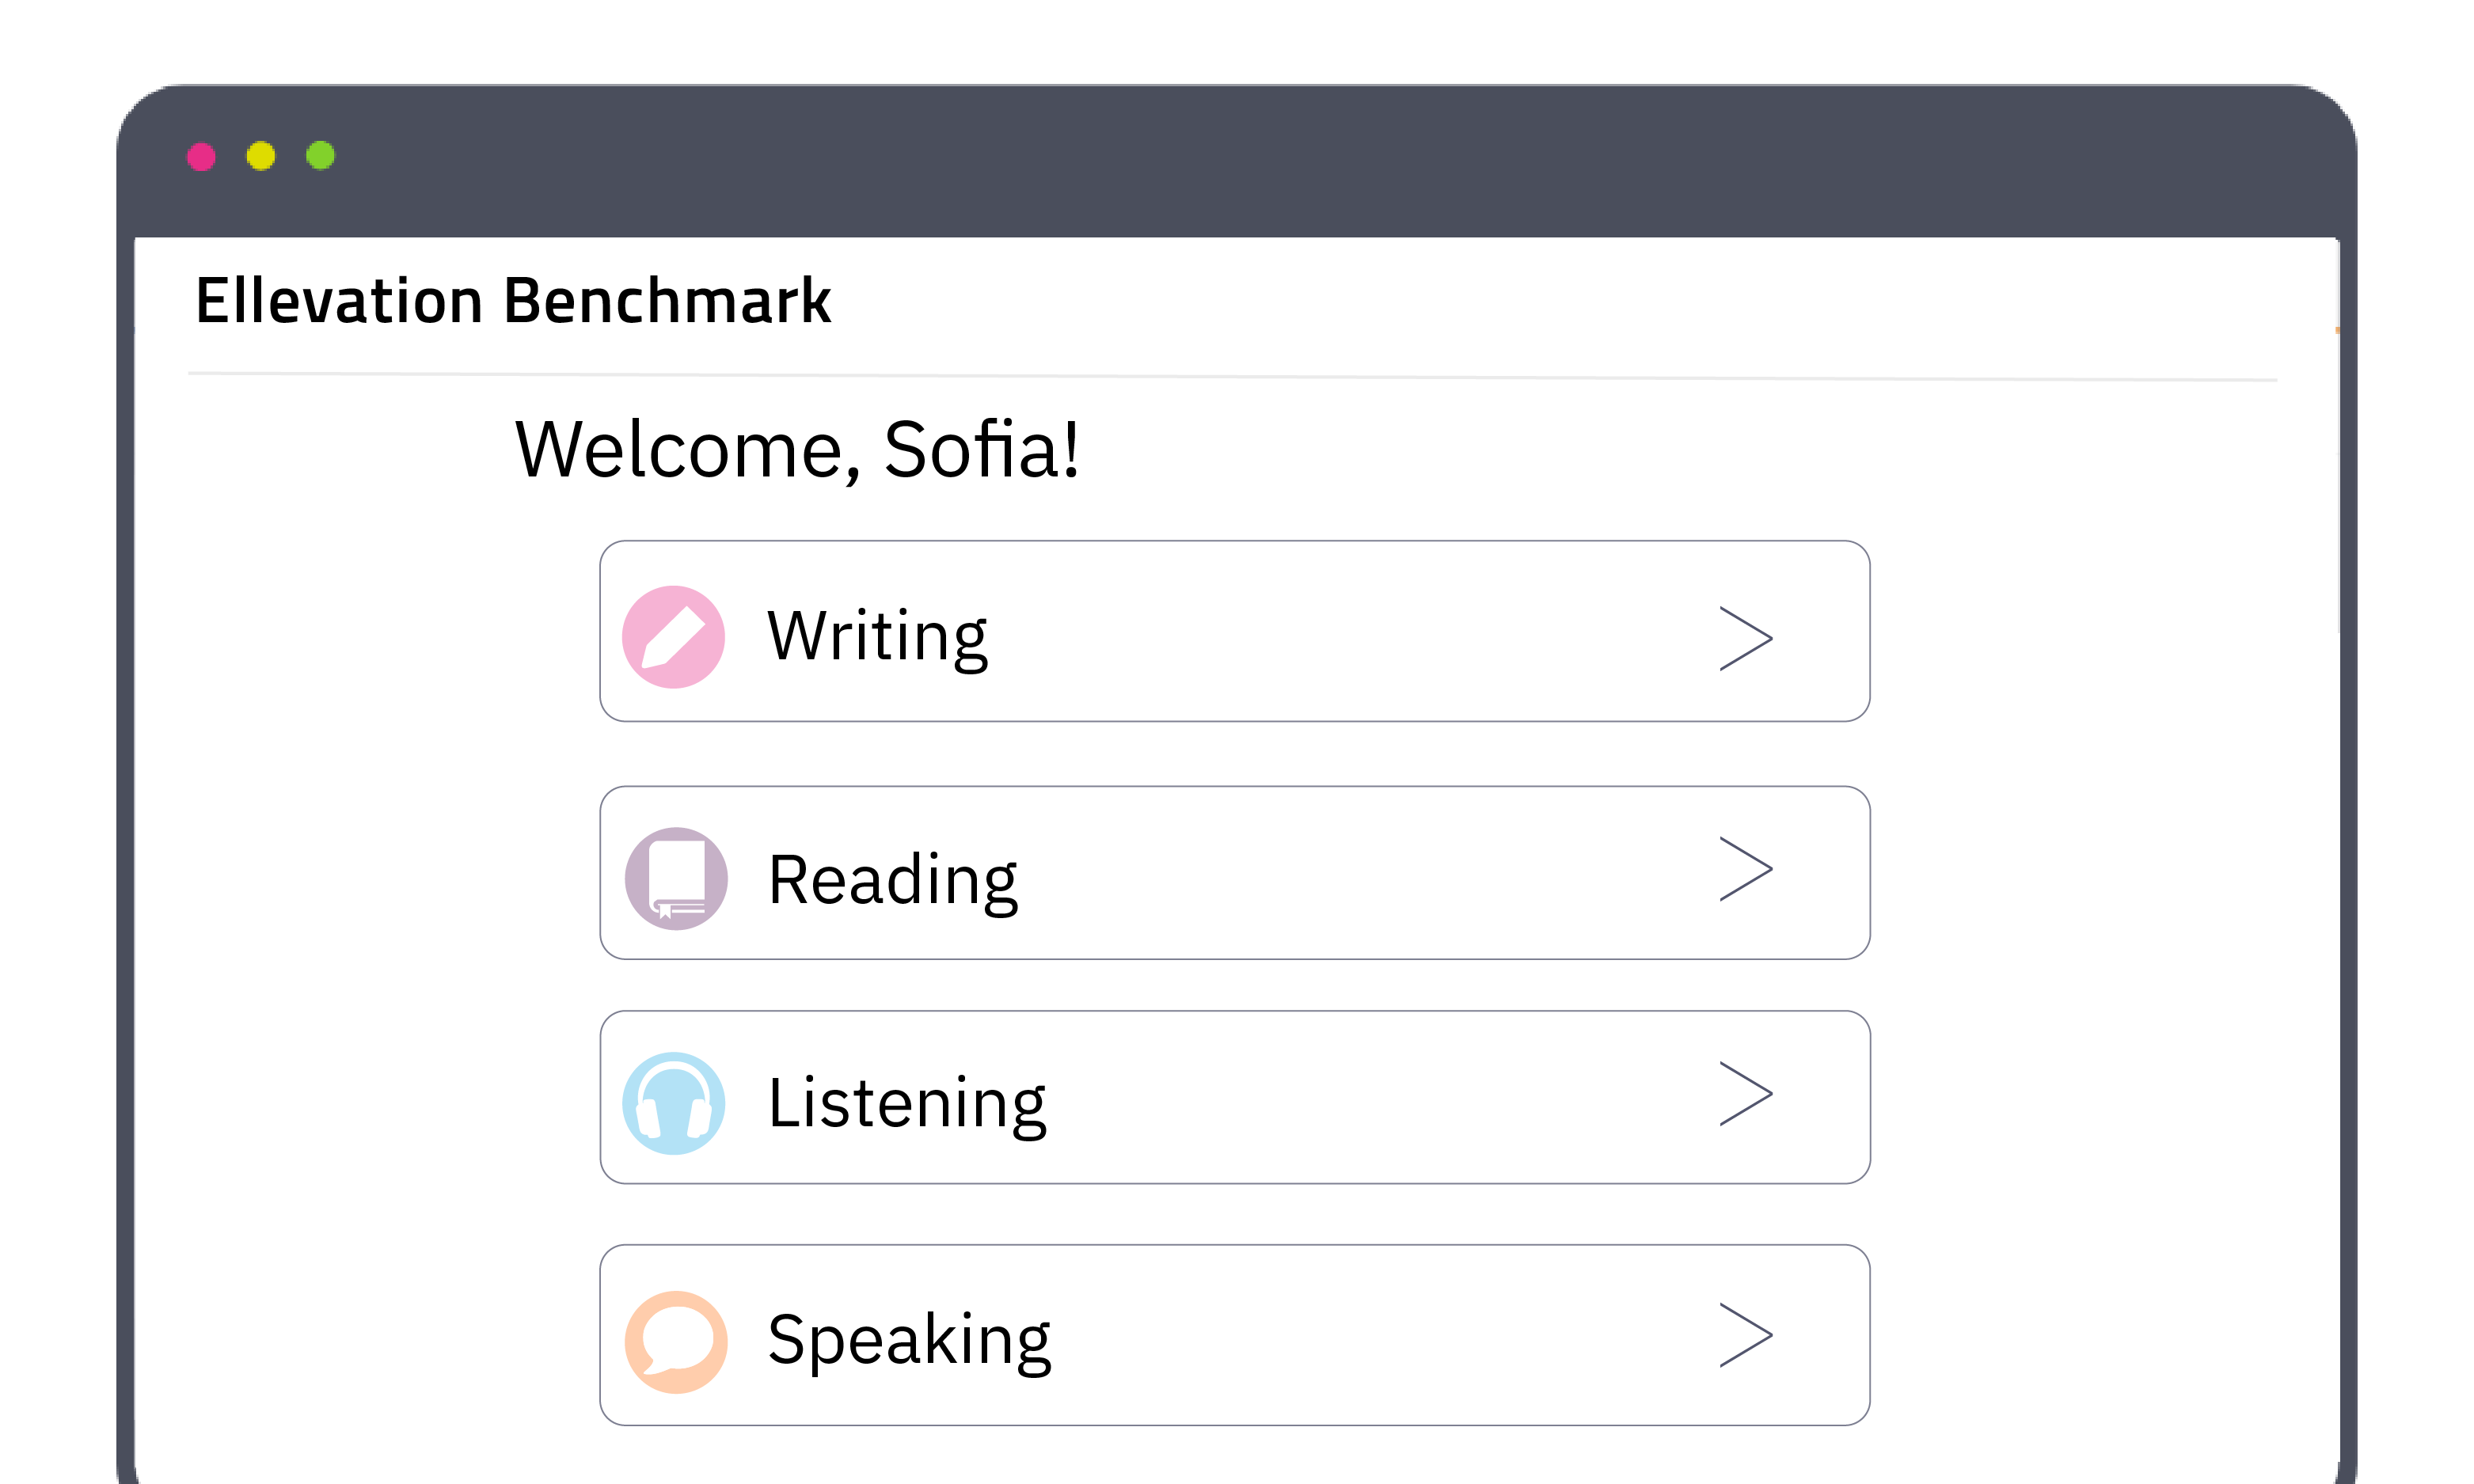Click the yellow minimize window dot
The width and height of the screenshot is (2474, 1484).
click(x=261, y=156)
